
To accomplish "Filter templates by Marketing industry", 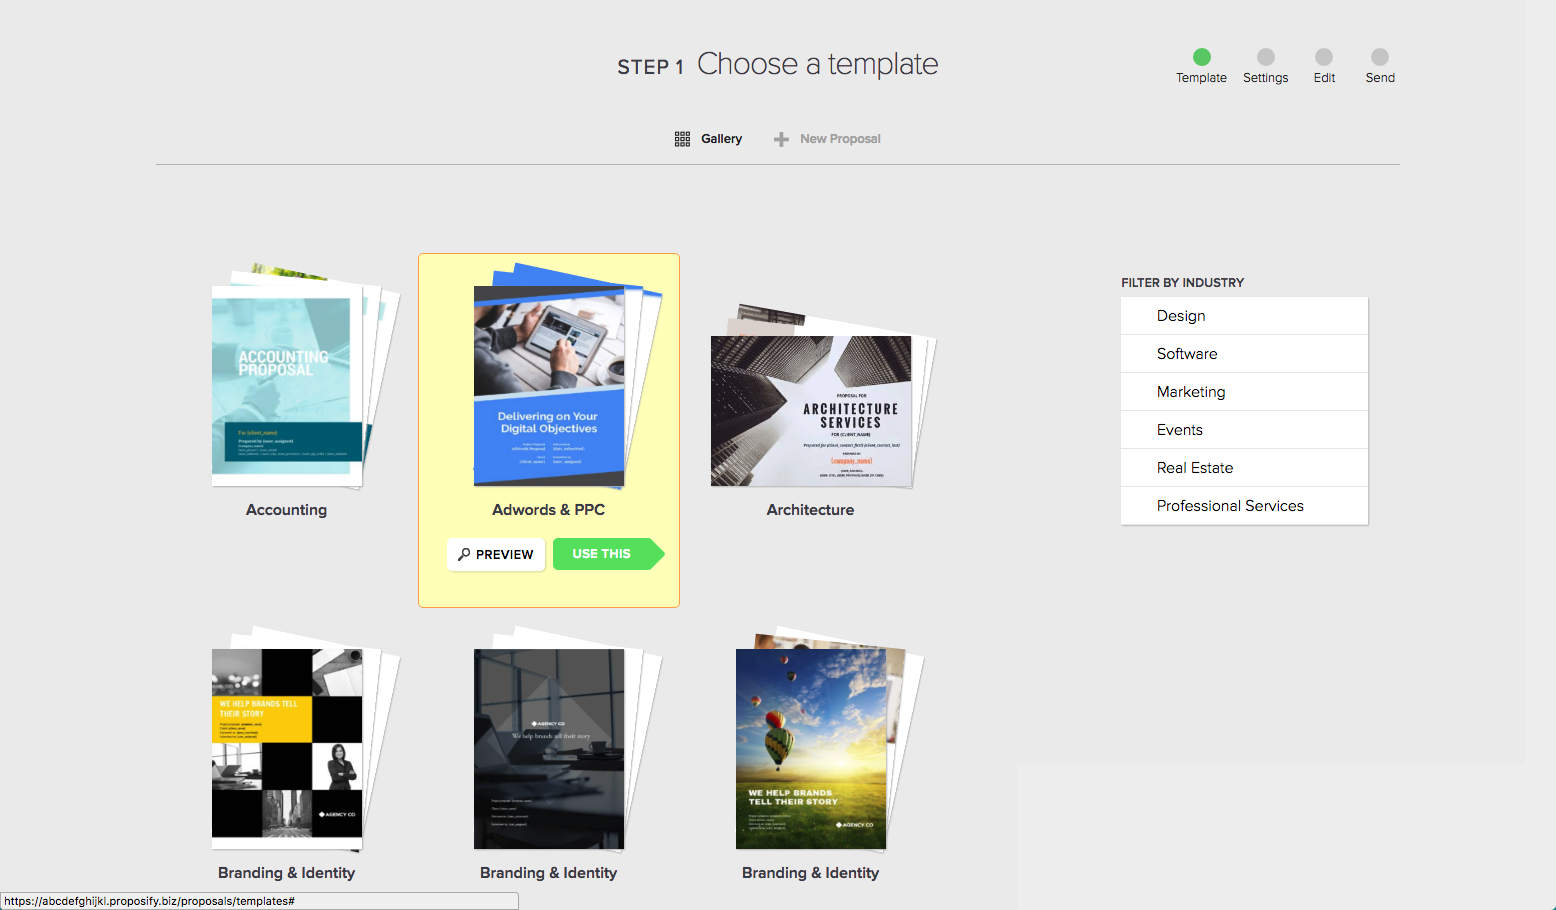I will [x=1244, y=392].
